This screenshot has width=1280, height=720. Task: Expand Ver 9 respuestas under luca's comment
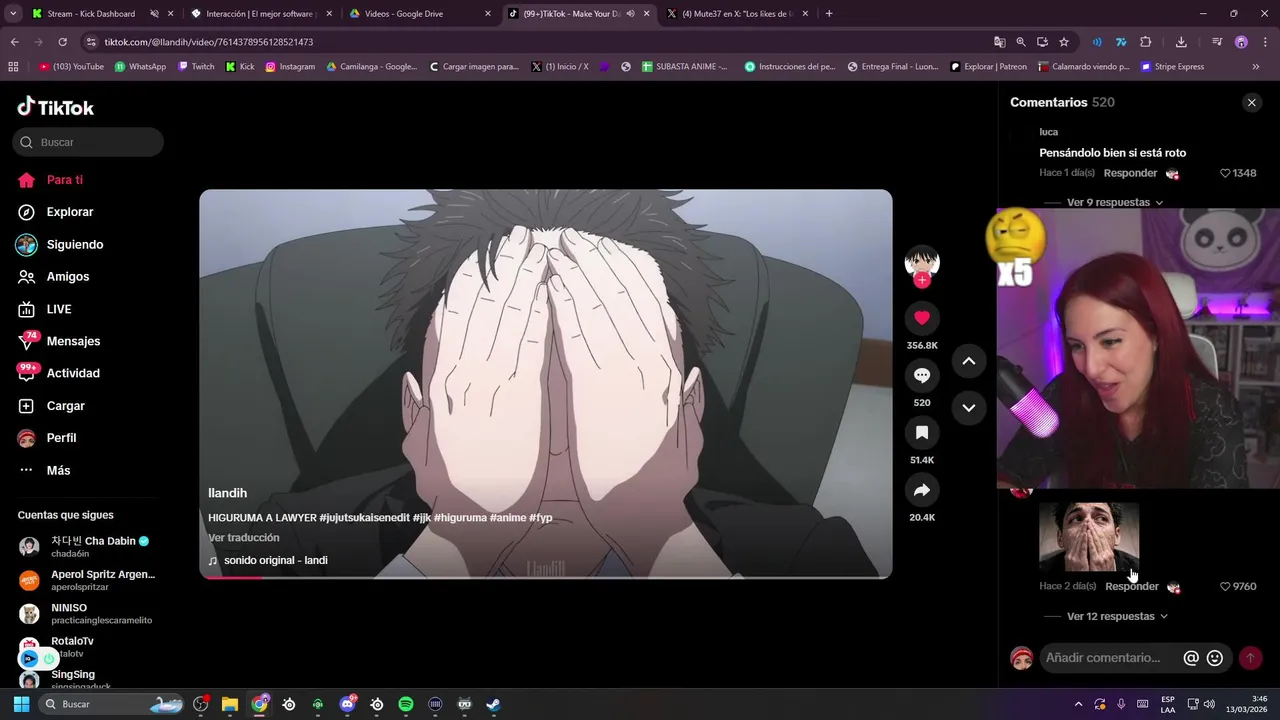point(1115,202)
